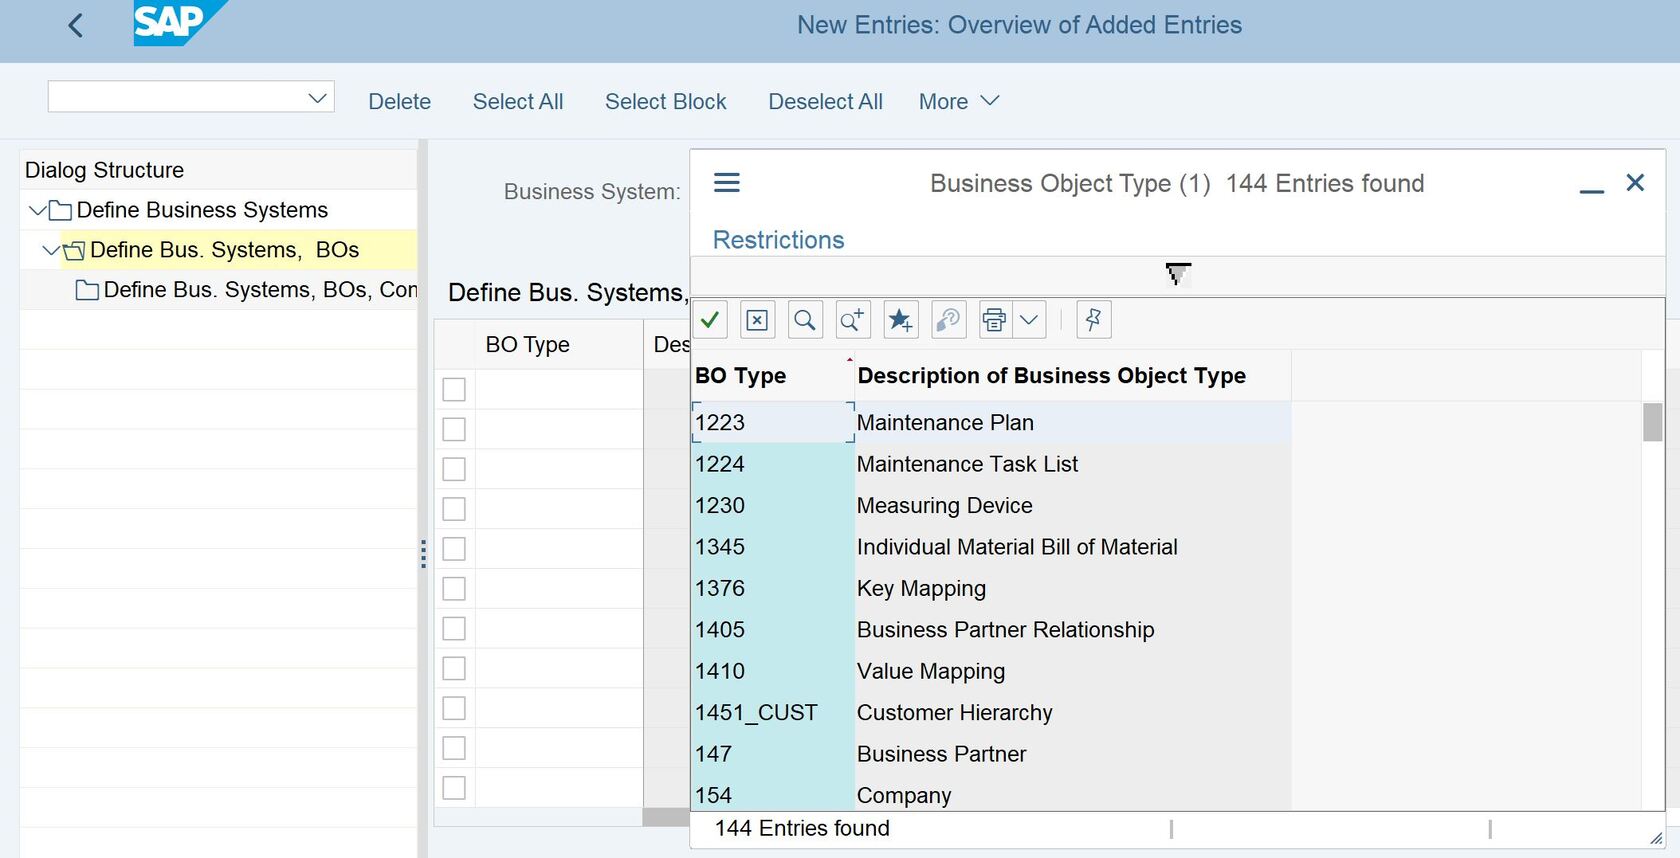Confirm selection with the green checkmark
The image size is (1680, 858).
point(710,320)
